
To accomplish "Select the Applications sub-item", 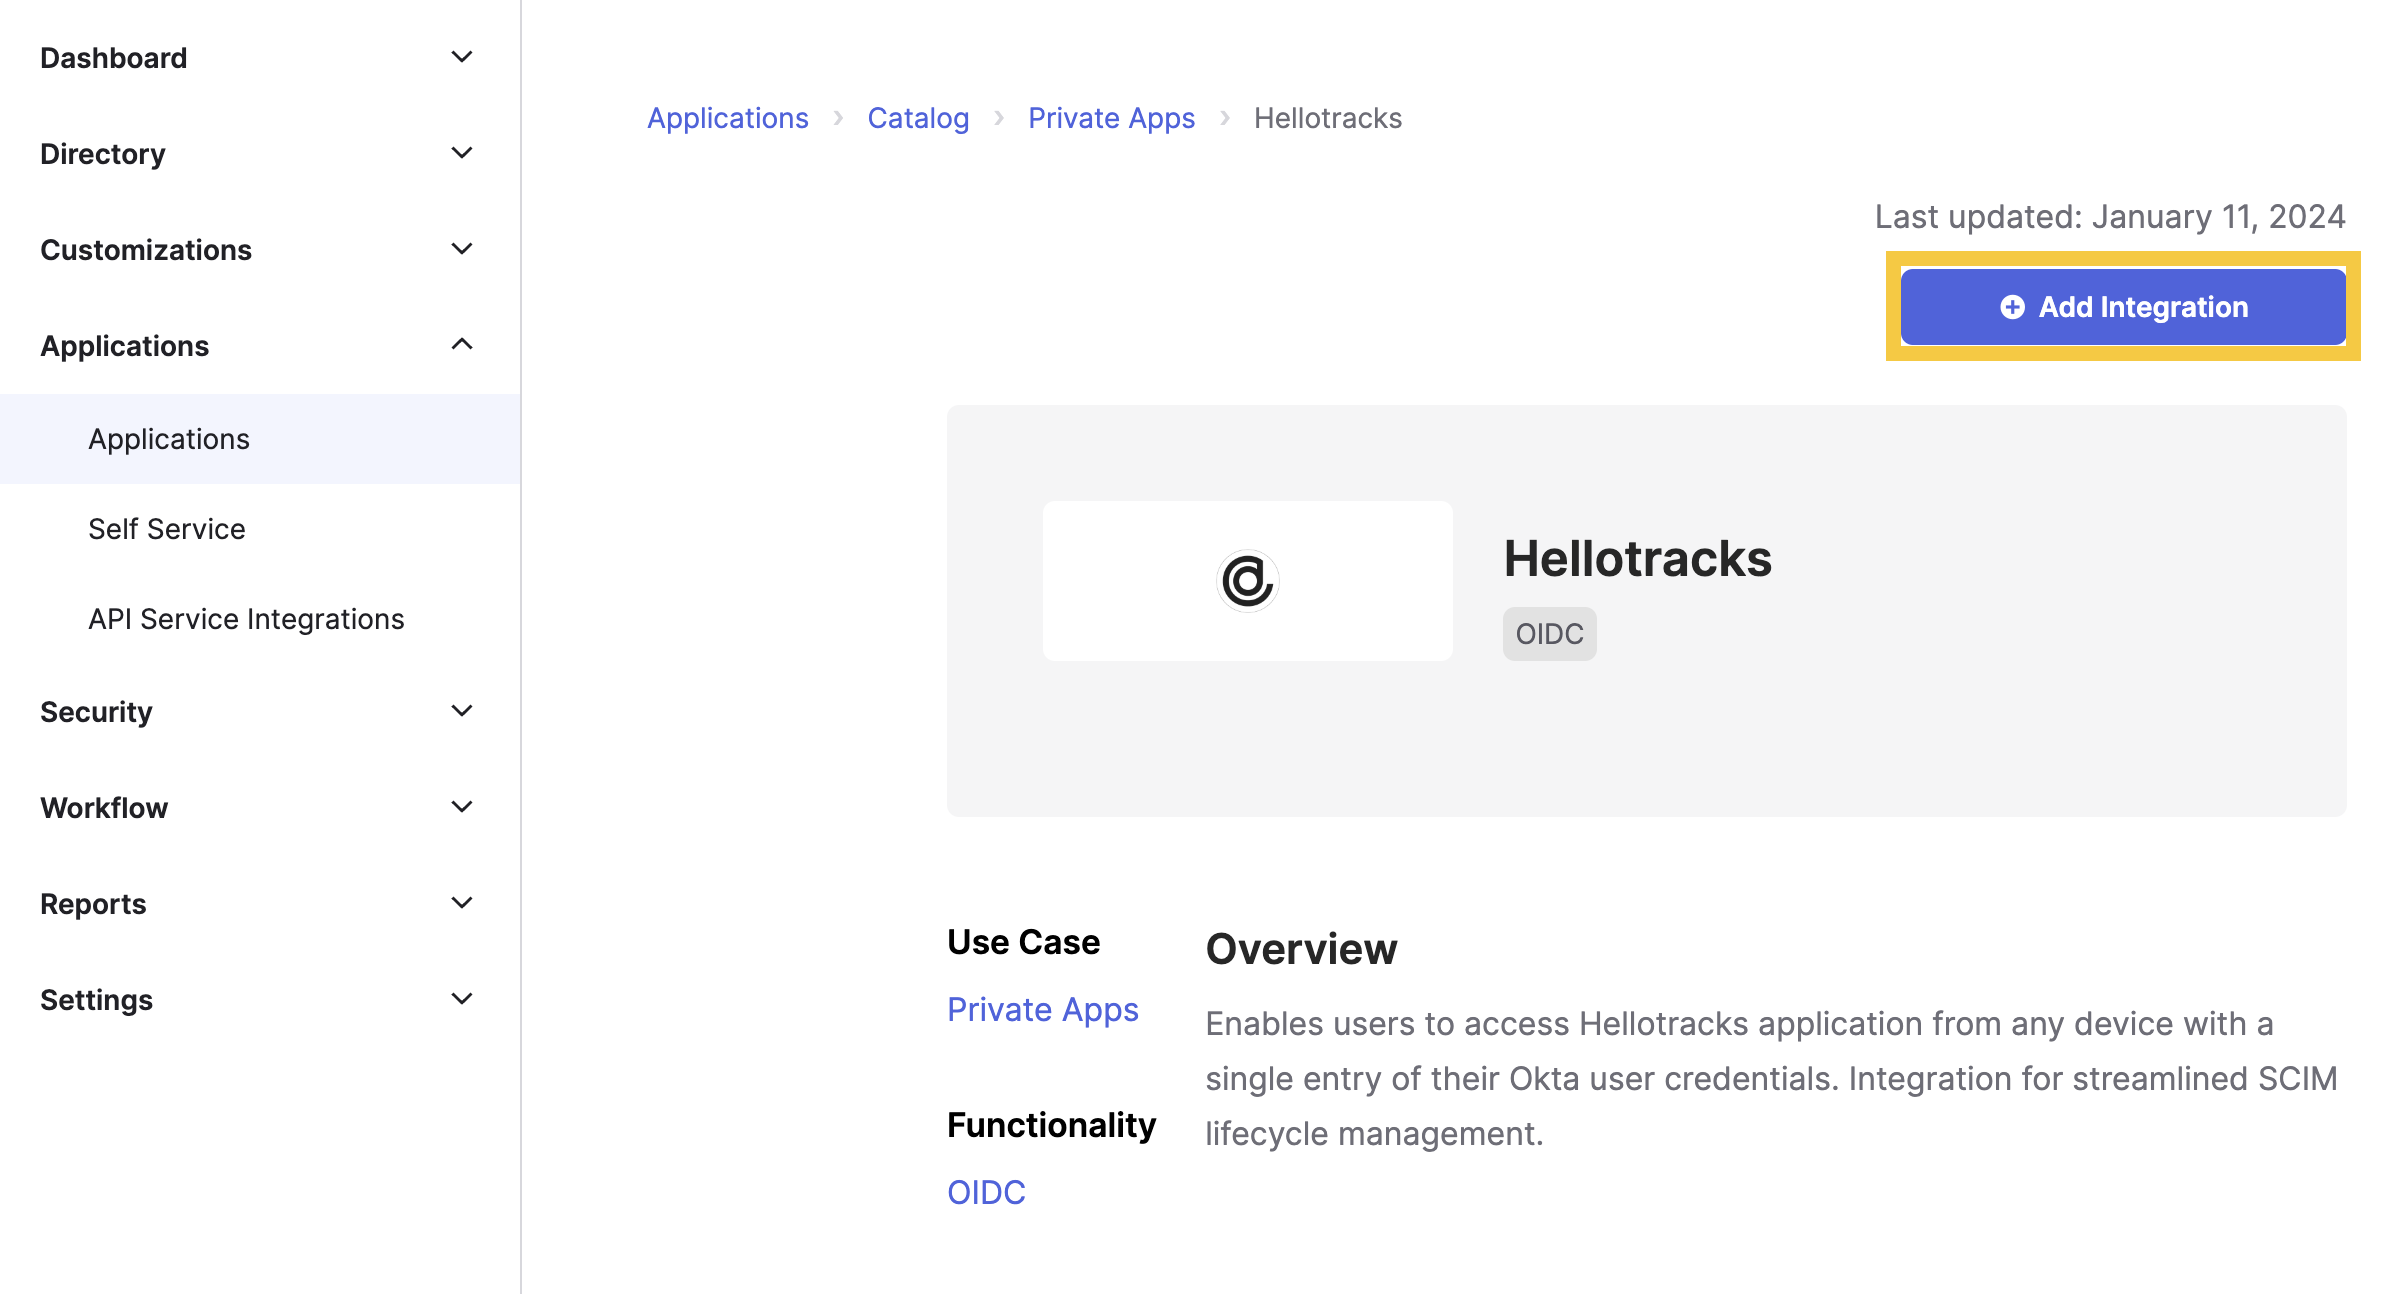I will [260, 439].
